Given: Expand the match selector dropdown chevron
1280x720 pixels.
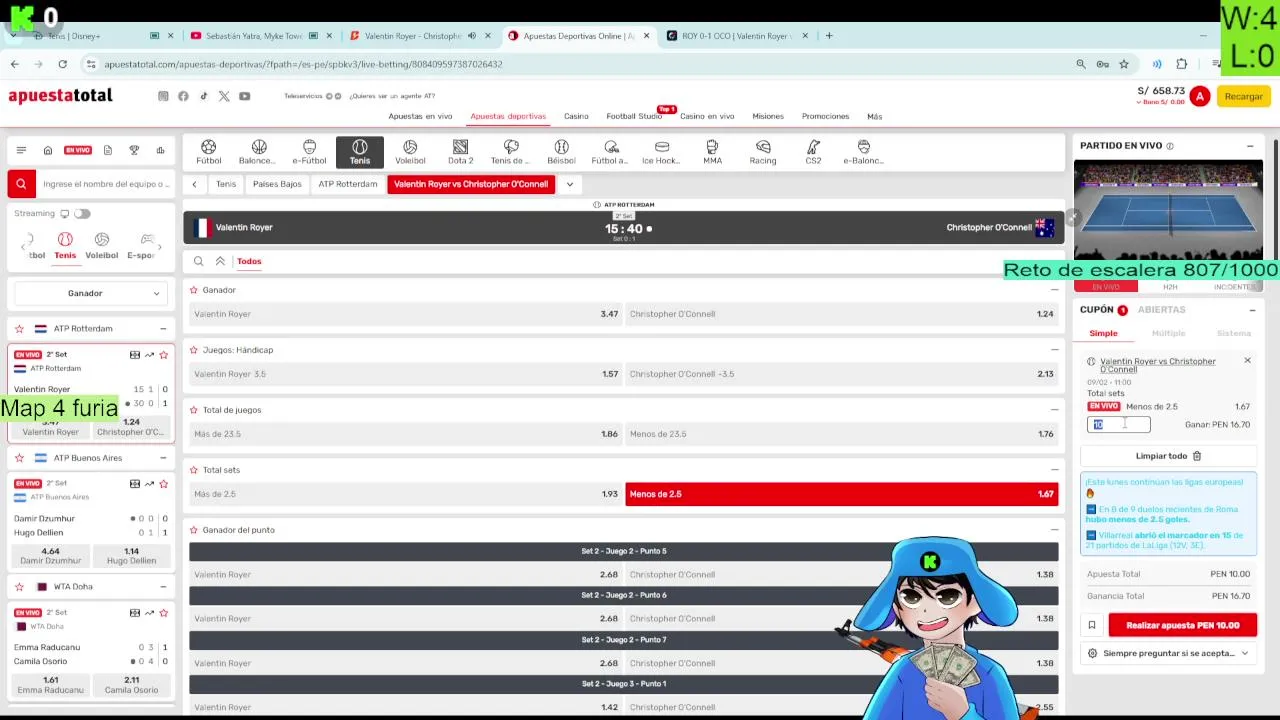Looking at the screenshot, I should [569, 184].
